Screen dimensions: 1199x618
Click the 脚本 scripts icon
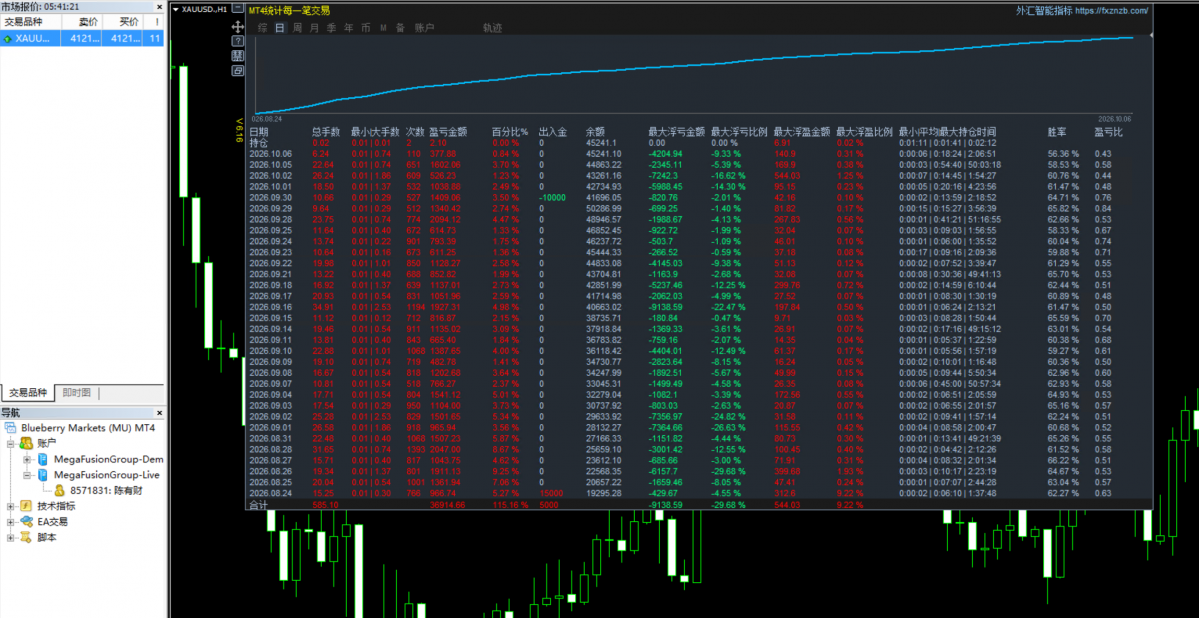click(27, 537)
